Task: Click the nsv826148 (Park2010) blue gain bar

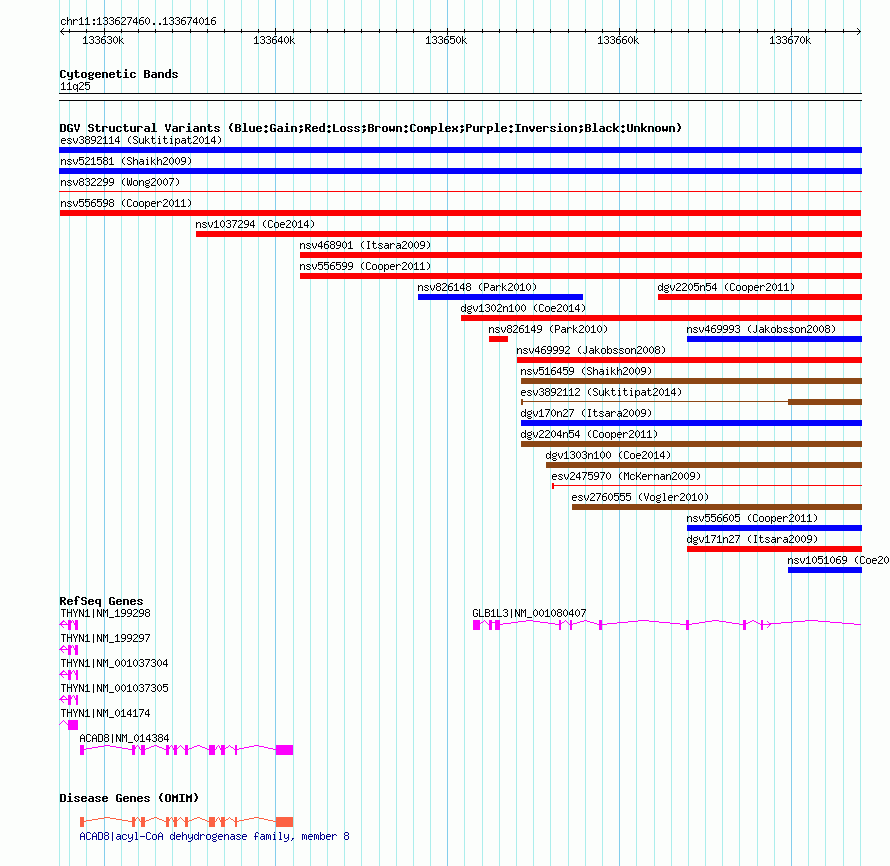Action: pos(500,297)
